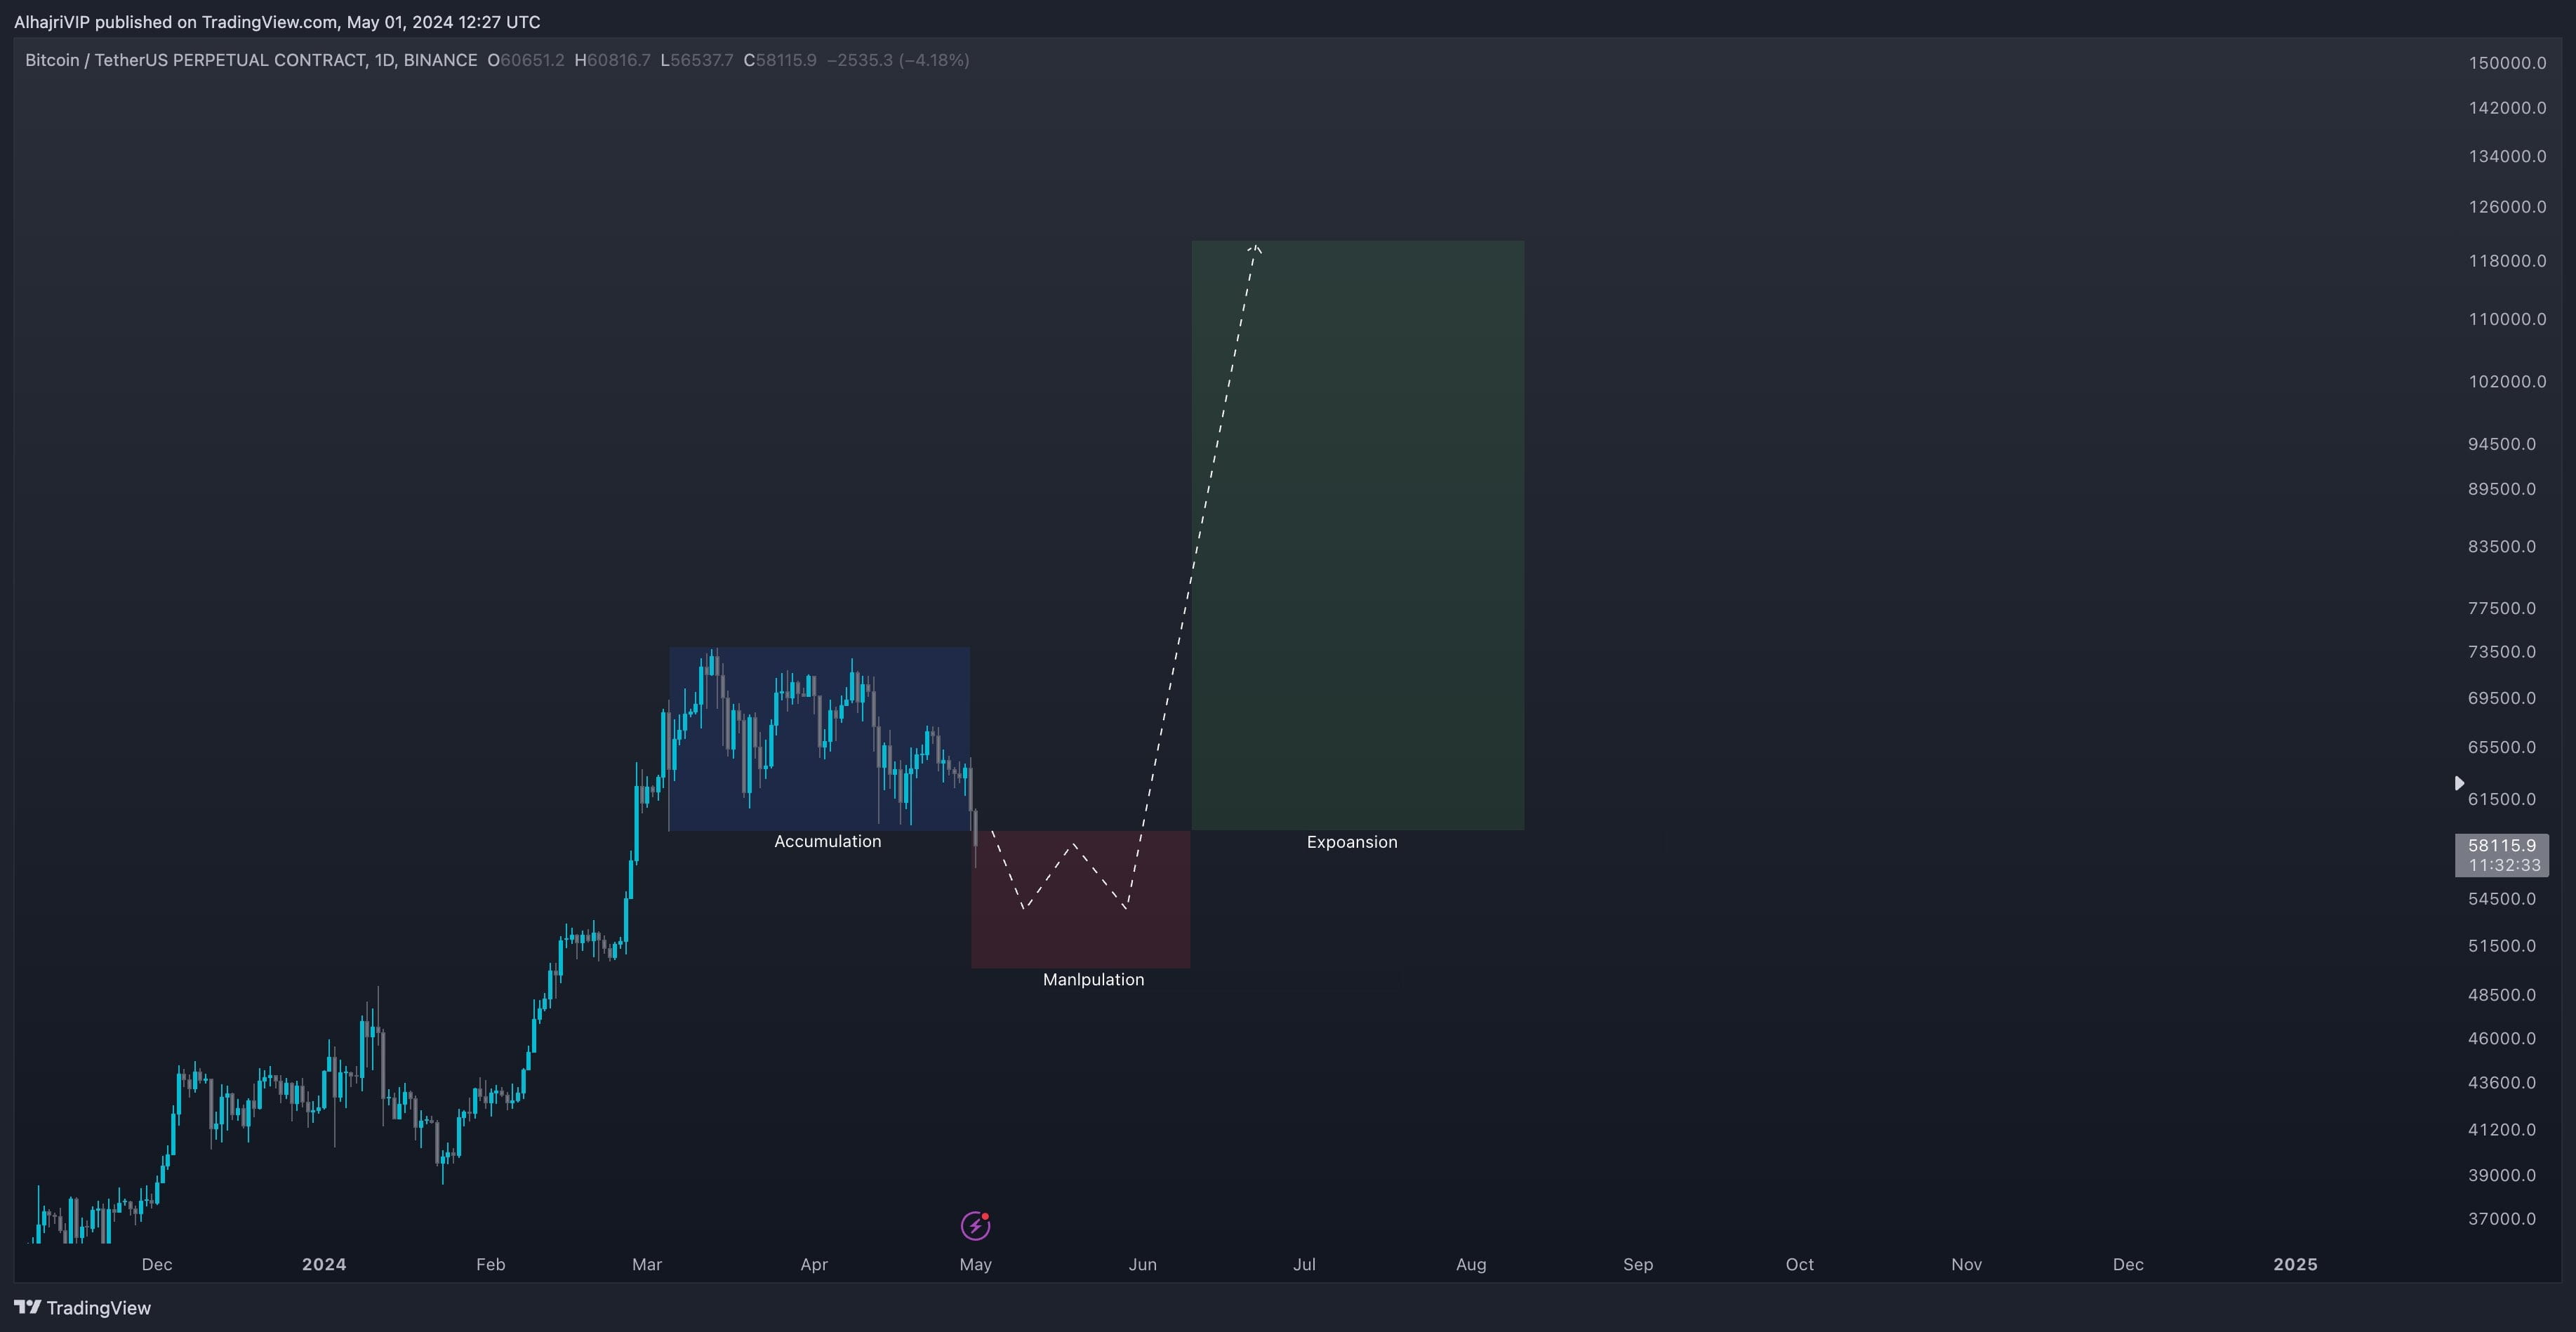Viewport: 2576px width, 1332px height.
Task: Click the Apr label on time axis
Action: [x=814, y=1264]
